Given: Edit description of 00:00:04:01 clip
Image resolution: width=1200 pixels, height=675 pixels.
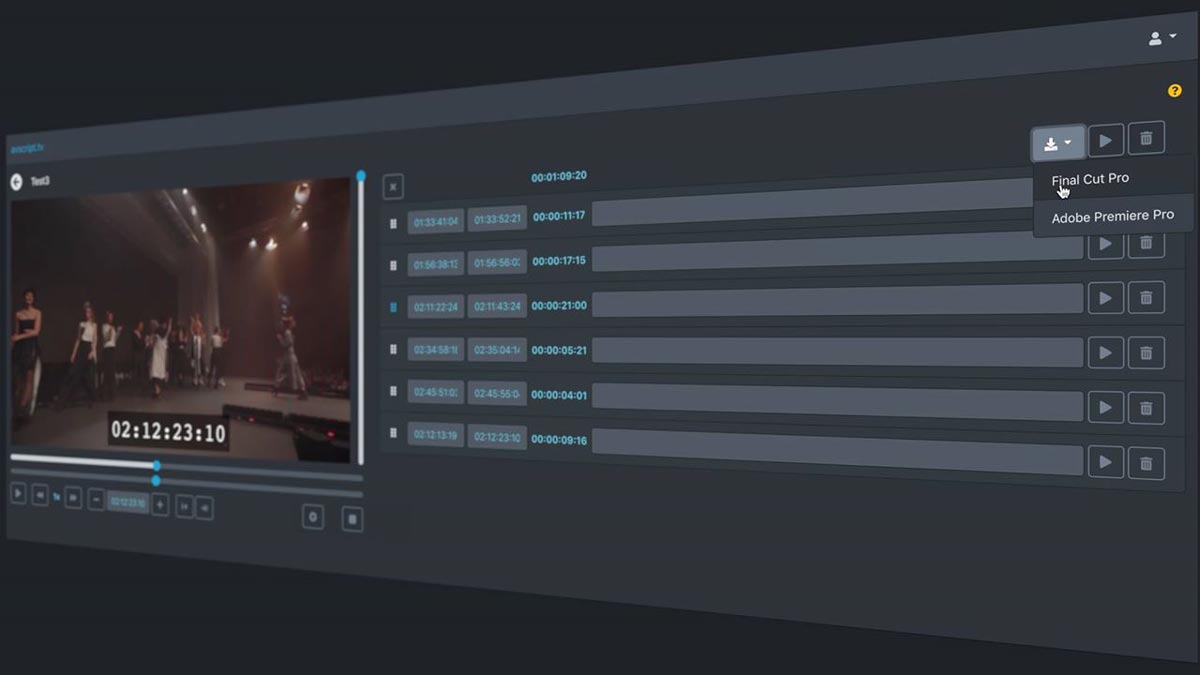Looking at the screenshot, I should coord(838,402).
